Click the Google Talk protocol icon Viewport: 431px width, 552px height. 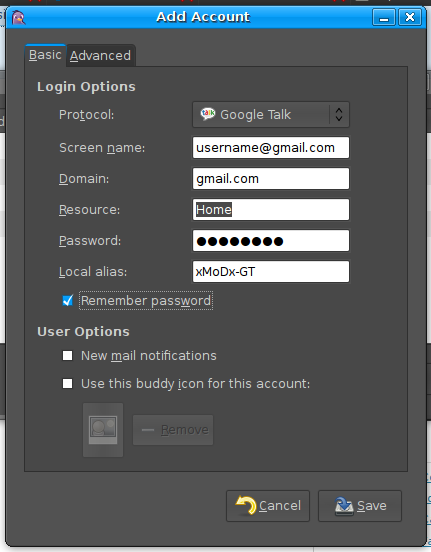208,114
